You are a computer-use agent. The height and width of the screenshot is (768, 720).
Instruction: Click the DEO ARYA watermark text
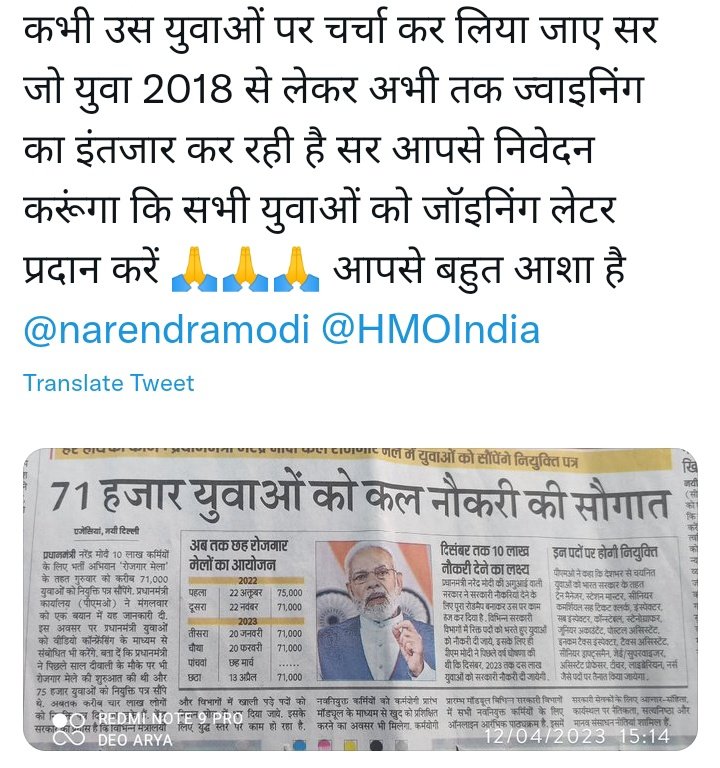click(135, 740)
